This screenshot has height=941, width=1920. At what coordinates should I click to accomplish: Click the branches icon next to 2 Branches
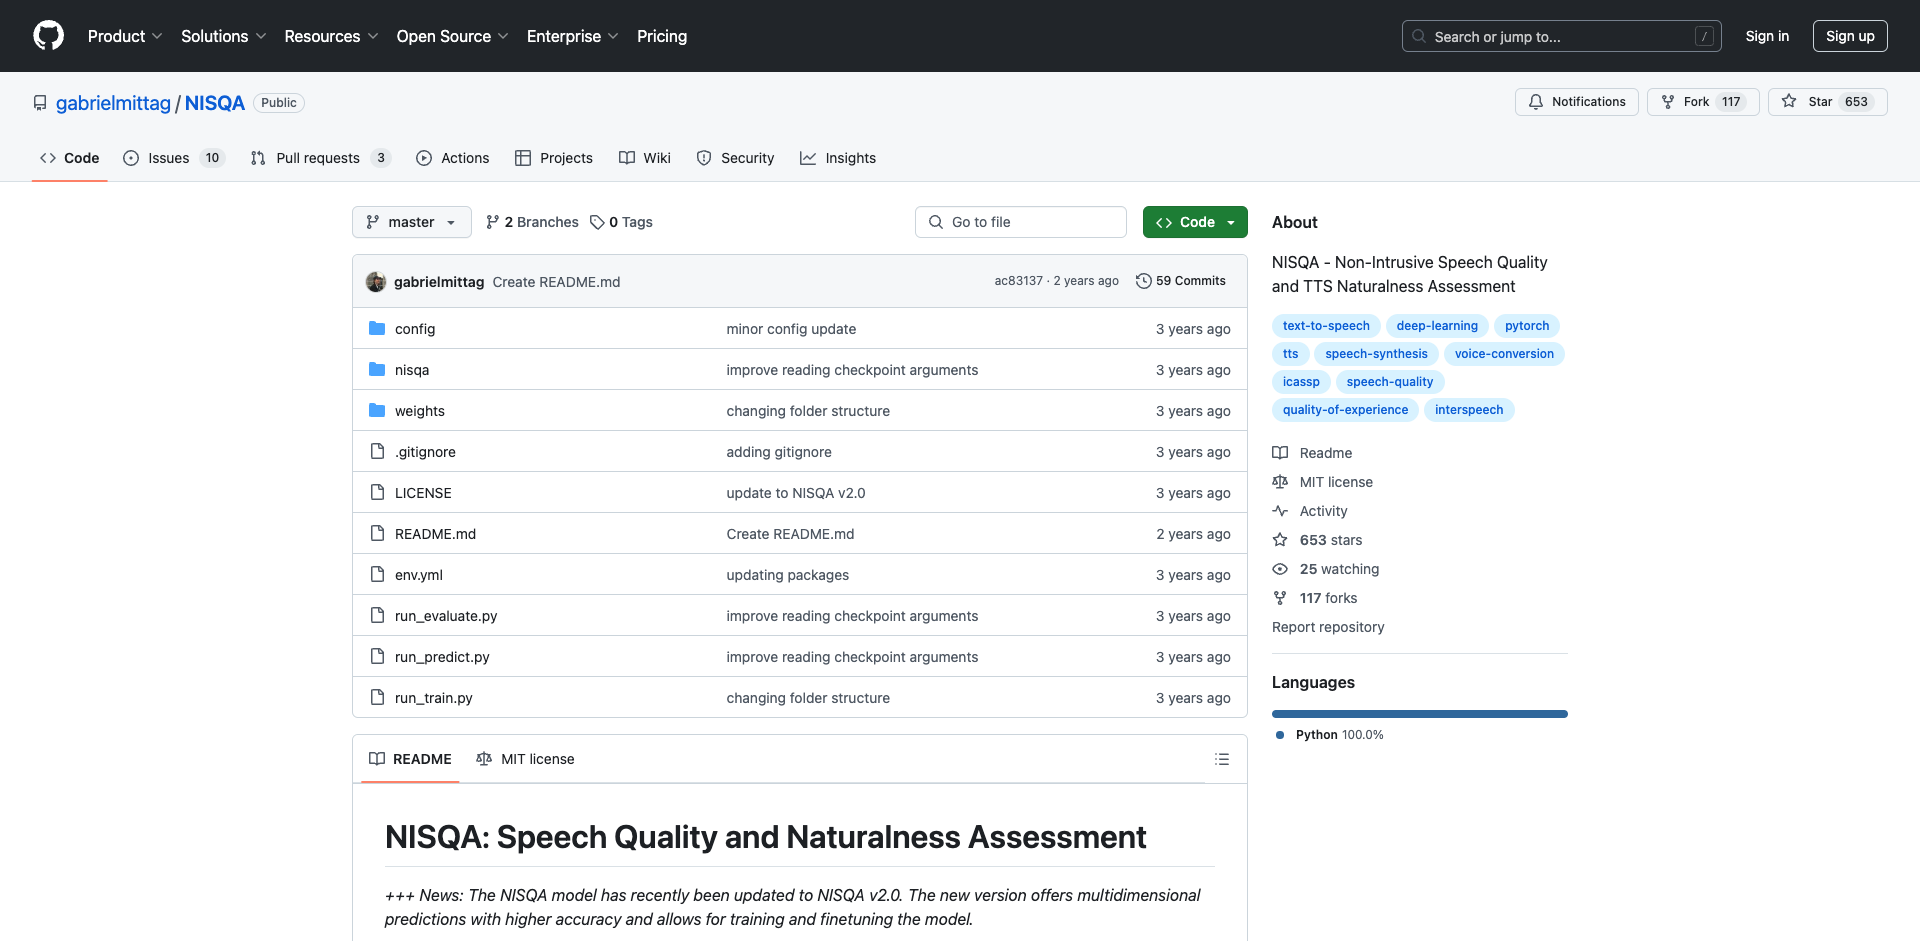click(493, 222)
